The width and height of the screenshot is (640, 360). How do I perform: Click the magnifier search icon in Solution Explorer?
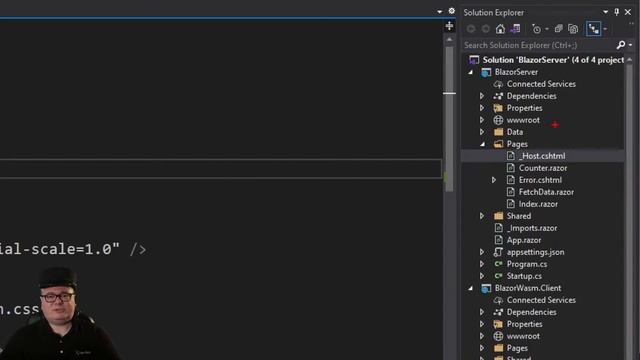[621, 45]
